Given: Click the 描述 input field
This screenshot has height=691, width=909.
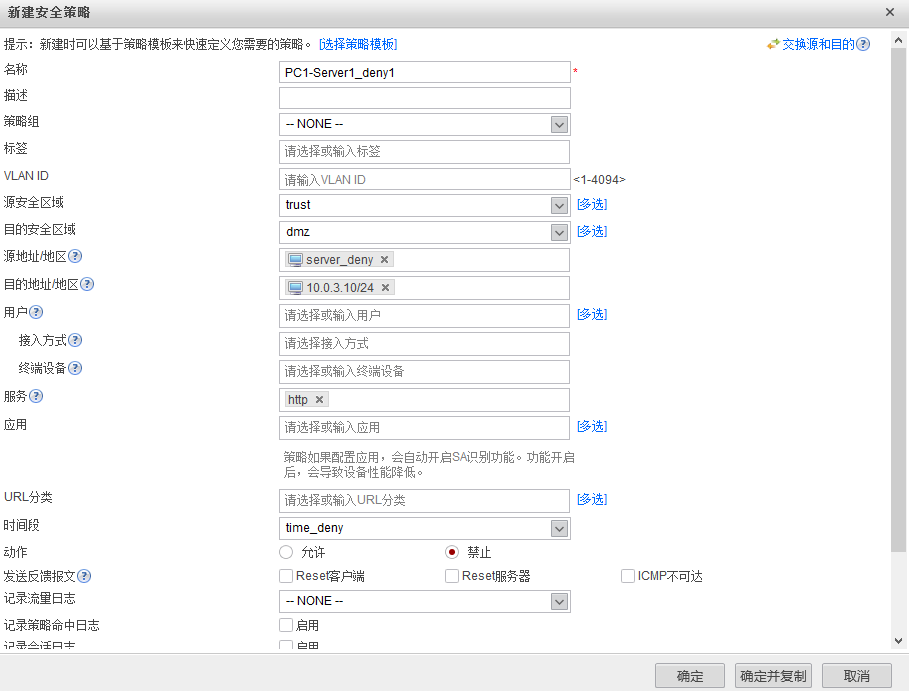Looking at the screenshot, I should tap(424, 98).
